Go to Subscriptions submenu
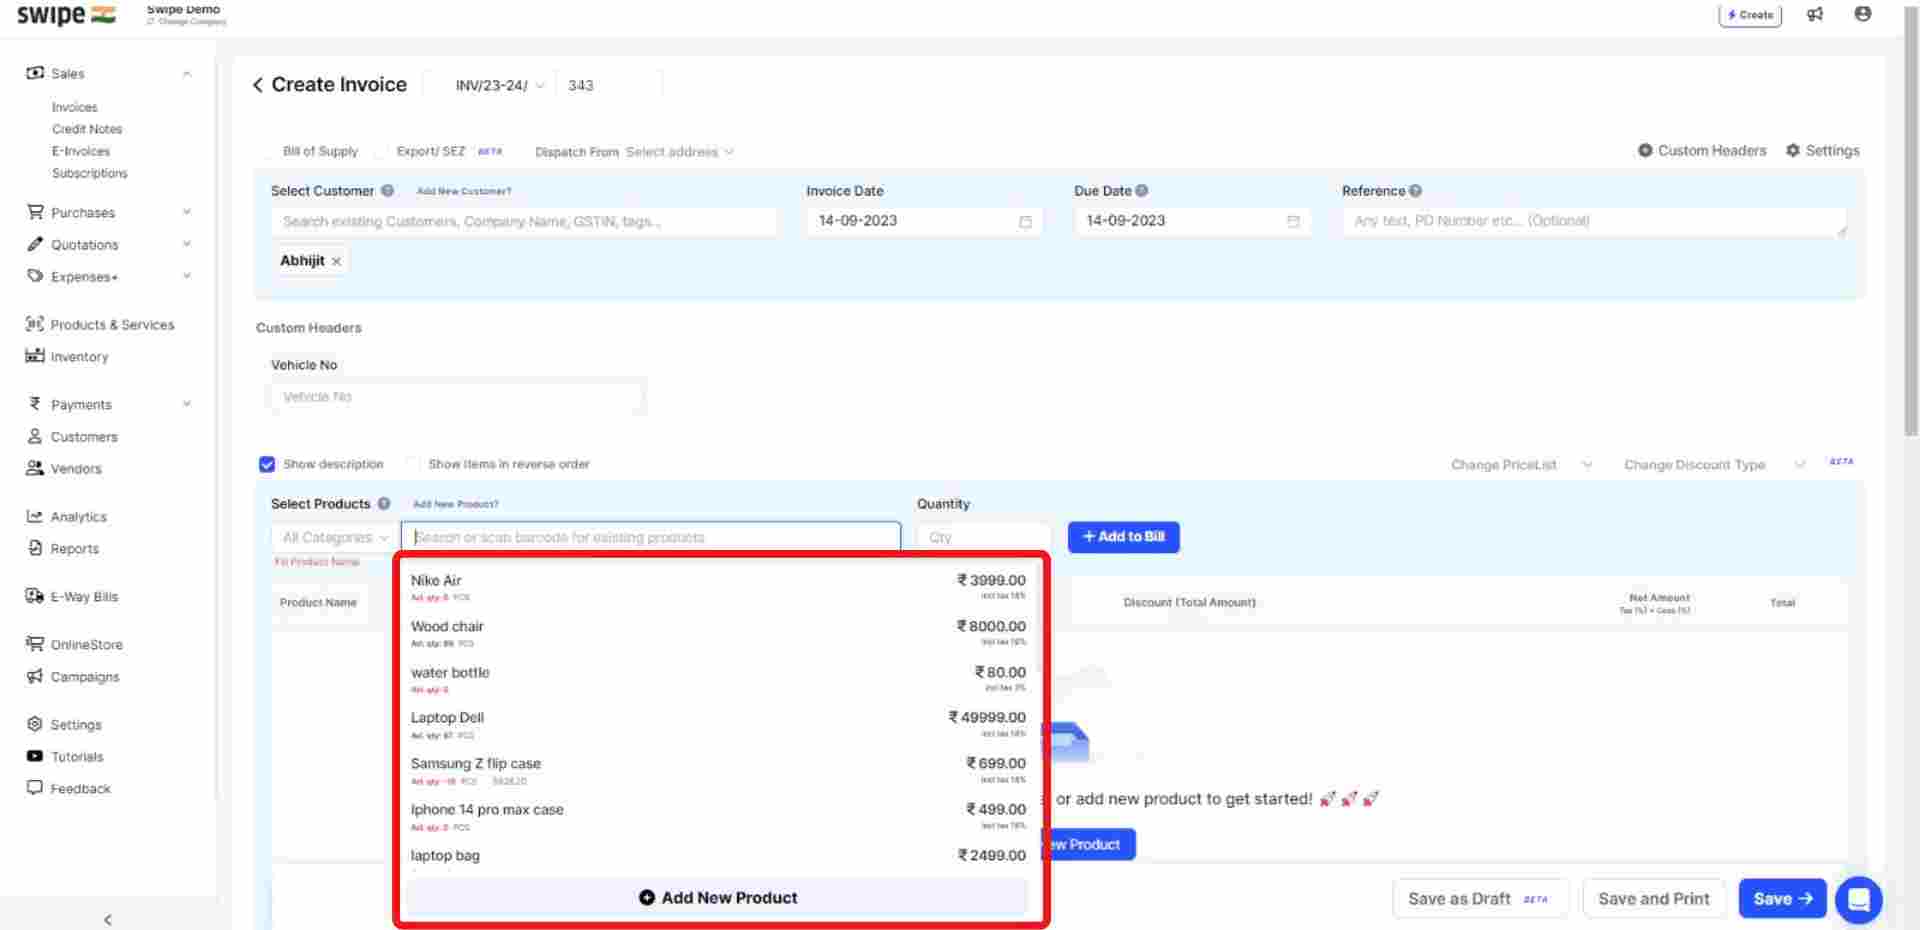Screen dimensions: 1920x930 click(x=90, y=173)
